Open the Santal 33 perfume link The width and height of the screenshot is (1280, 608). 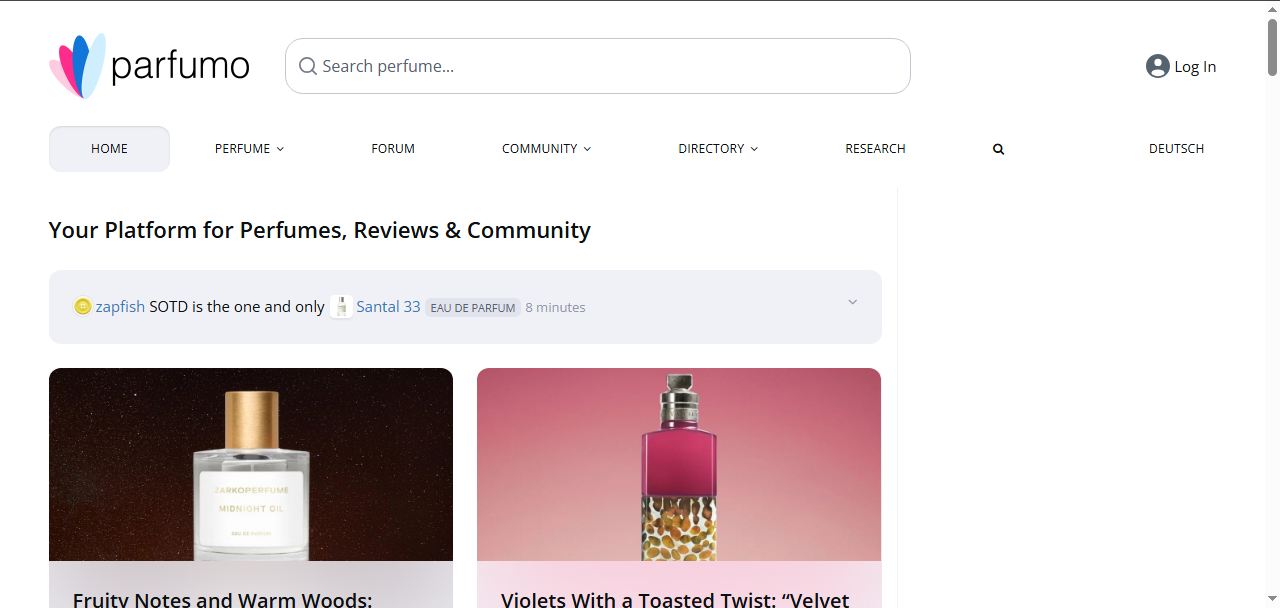[x=388, y=307]
